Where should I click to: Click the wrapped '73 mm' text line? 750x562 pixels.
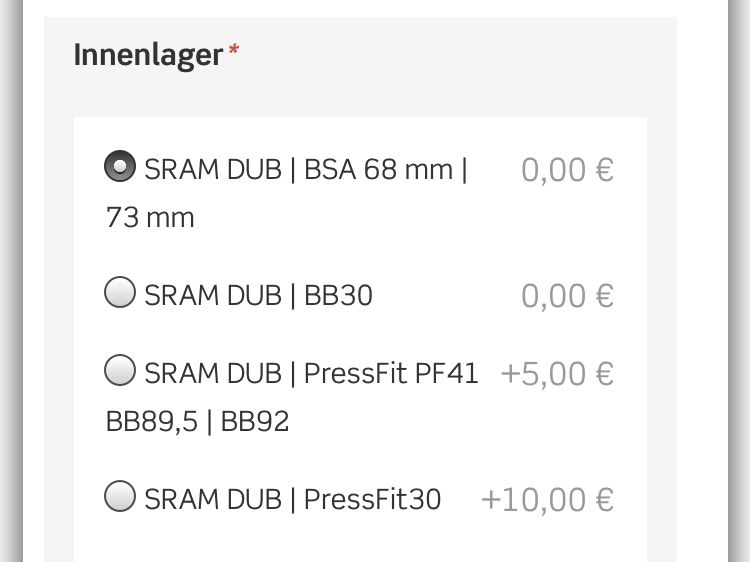tap(150, 218)
